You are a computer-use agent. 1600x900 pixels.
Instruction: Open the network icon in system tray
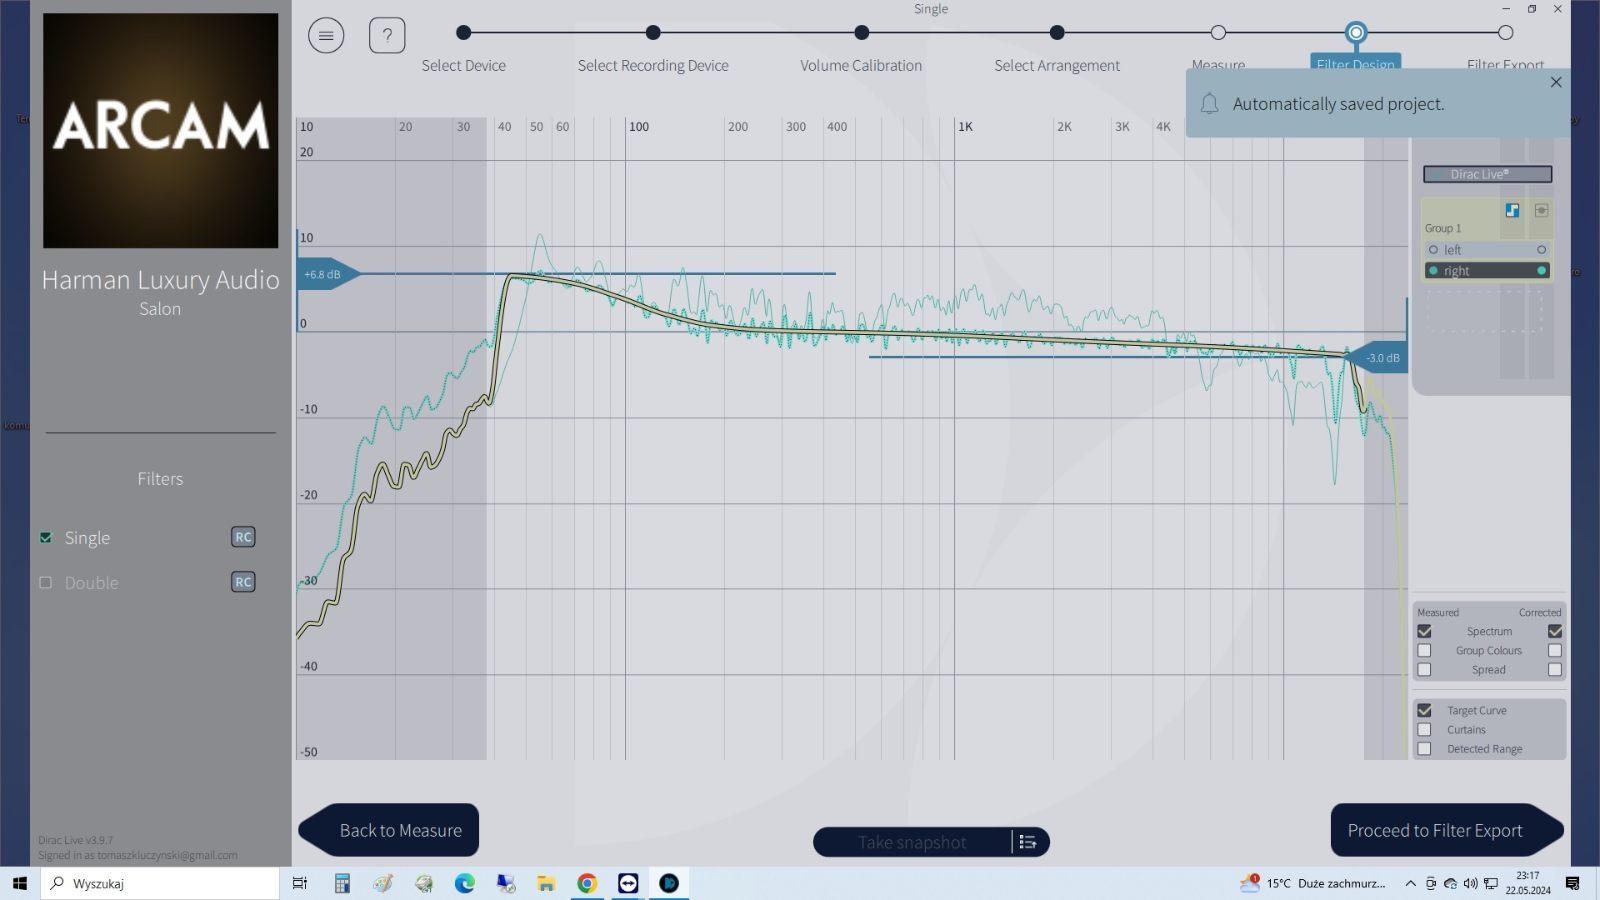coord(1490,884)
